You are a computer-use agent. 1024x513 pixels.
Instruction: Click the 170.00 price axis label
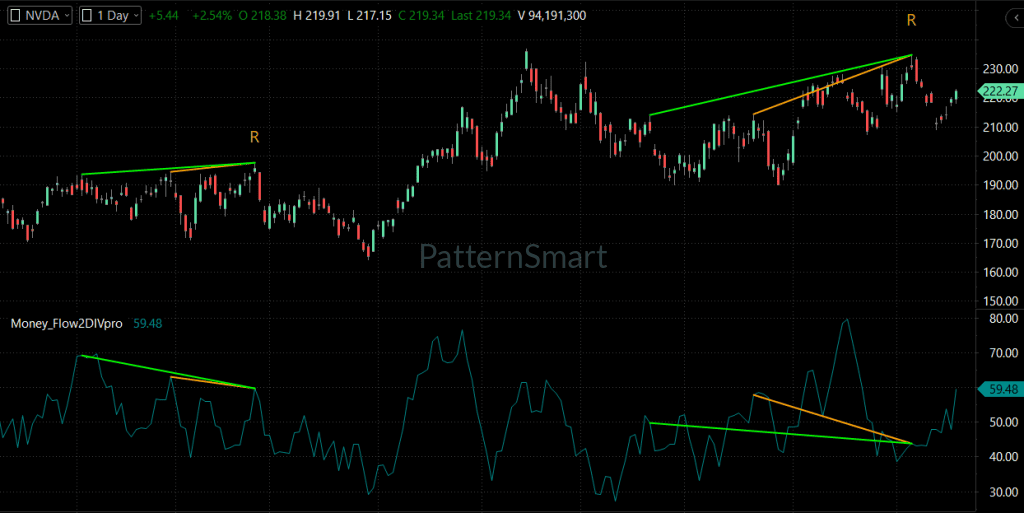pyautogui.click(x=1000, y=243)
